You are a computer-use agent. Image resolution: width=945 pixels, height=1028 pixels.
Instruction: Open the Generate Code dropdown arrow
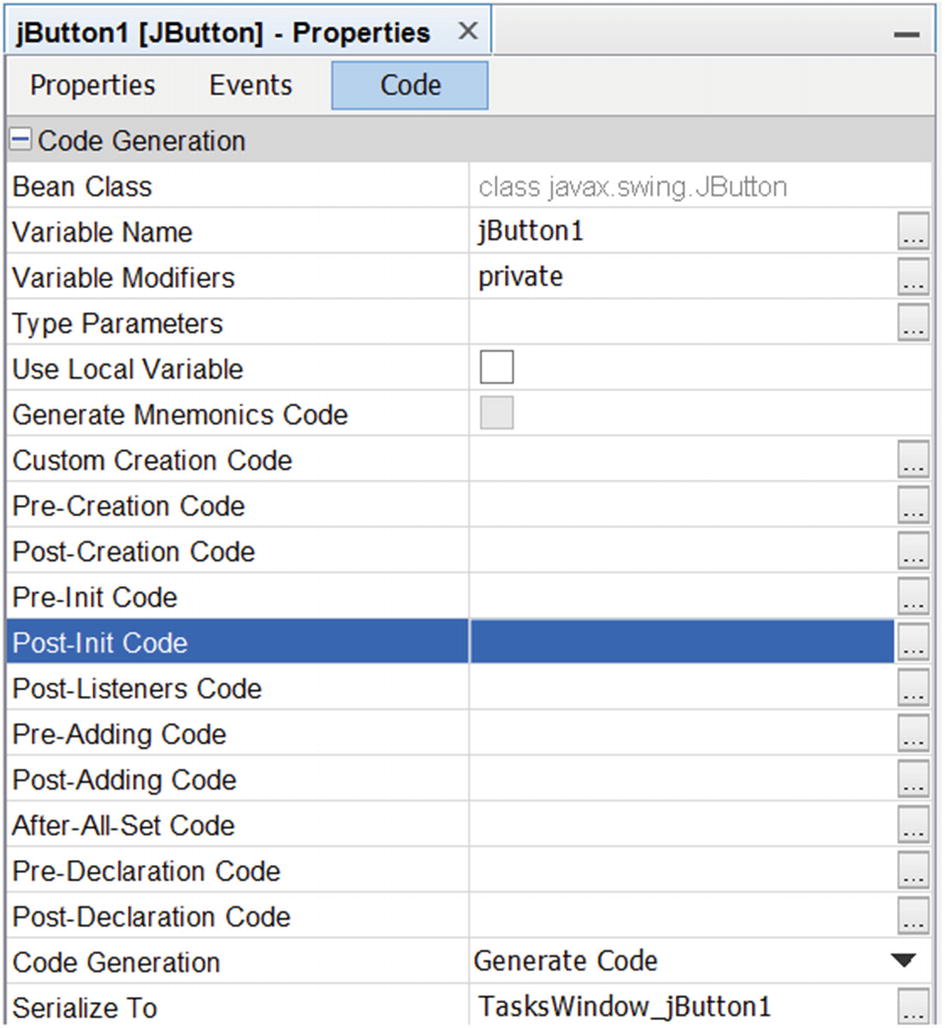[x=904, y=960]
